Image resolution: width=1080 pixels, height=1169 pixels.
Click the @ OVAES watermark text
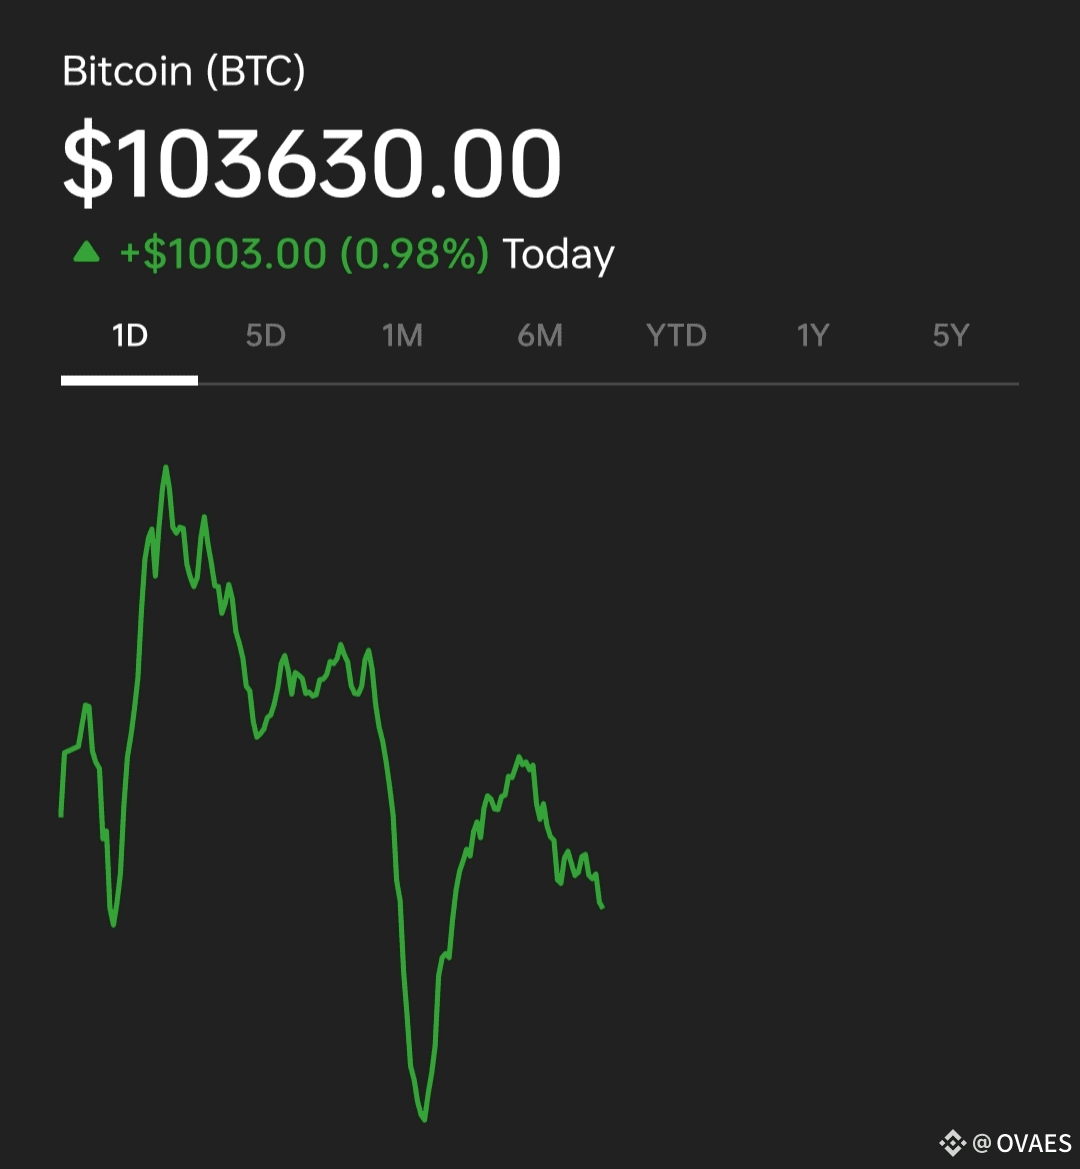[x=1022, y=1143]
